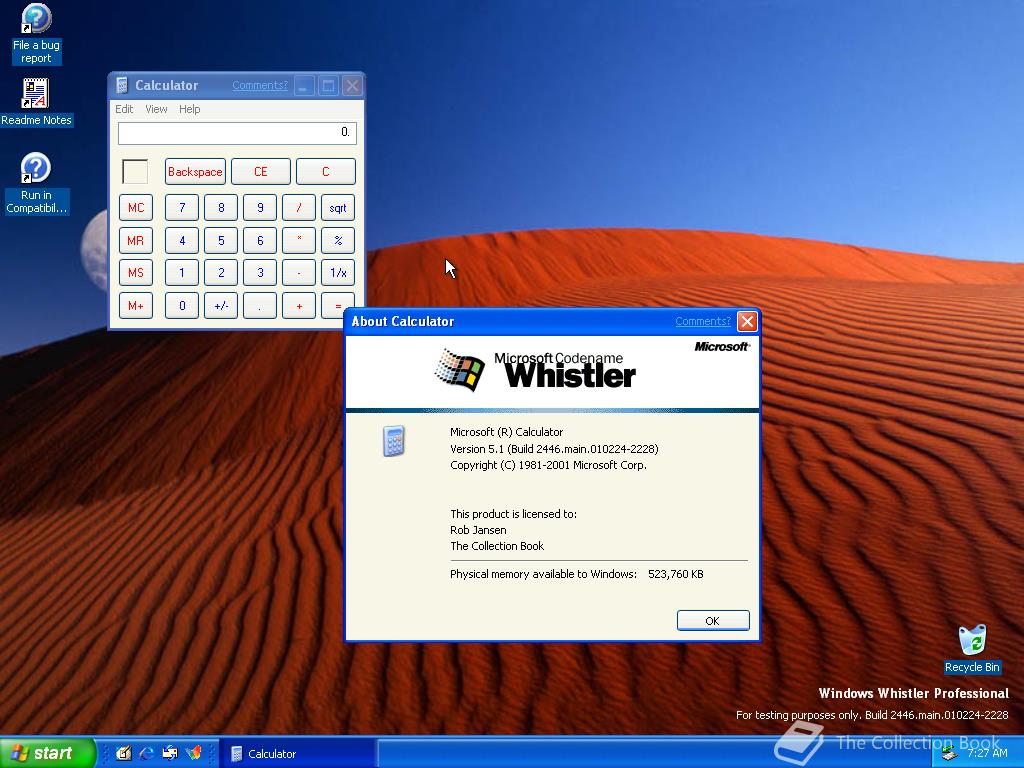Click the calculator display field
Screen dimensions: 1024x768
237,133
